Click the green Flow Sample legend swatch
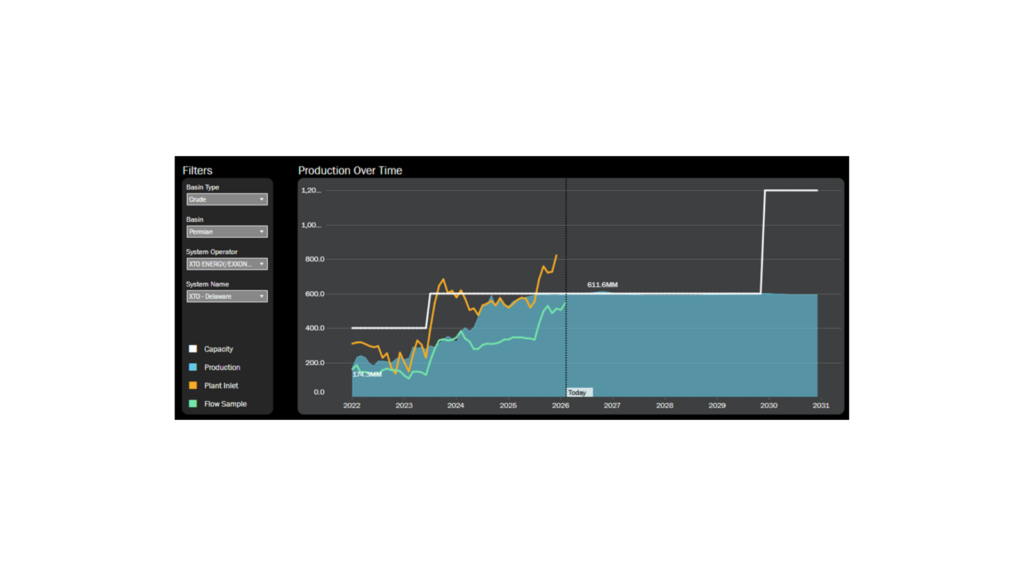The width and height of the screenshot is (1024, 576). pyautogui.click(x=193, y=404)
